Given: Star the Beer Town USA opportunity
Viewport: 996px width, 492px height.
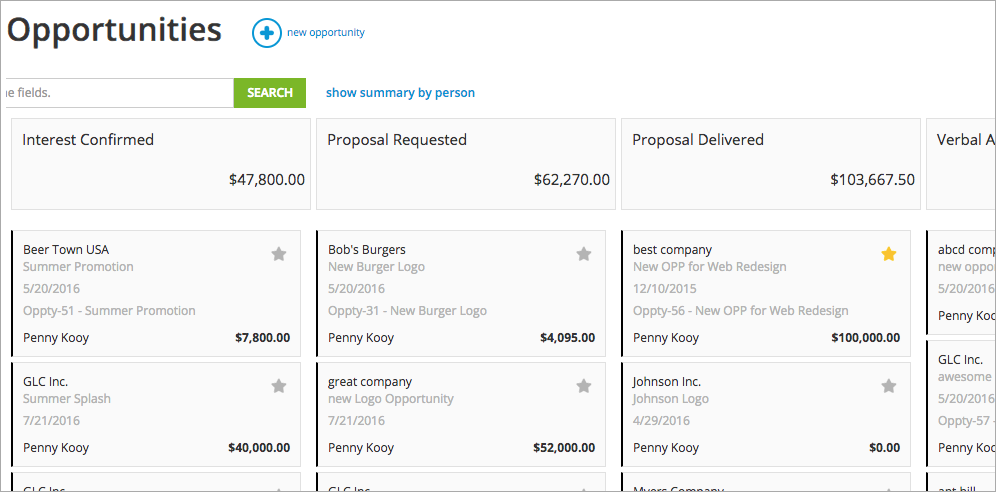Looking at the screenshot, I should pos(279,254).
